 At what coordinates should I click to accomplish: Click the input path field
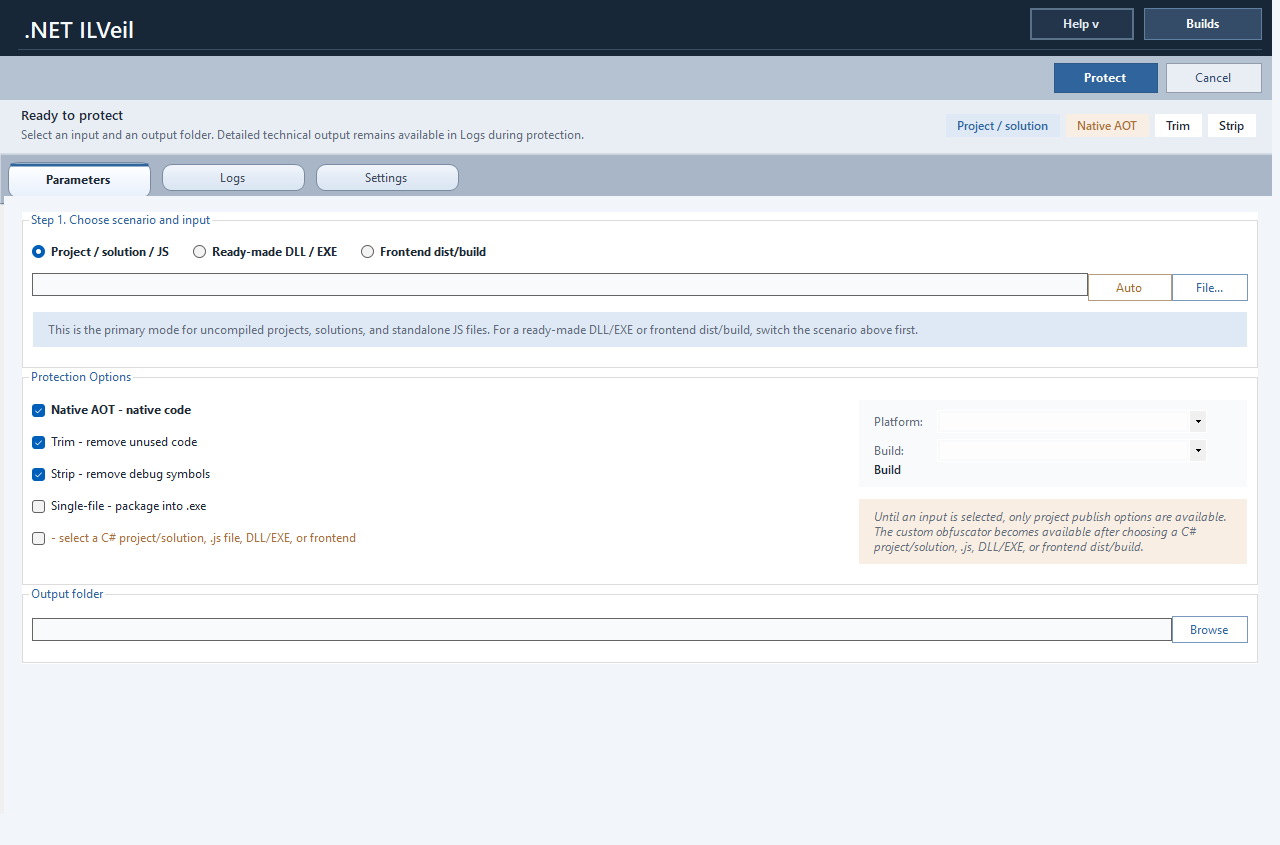click(560, 284)
